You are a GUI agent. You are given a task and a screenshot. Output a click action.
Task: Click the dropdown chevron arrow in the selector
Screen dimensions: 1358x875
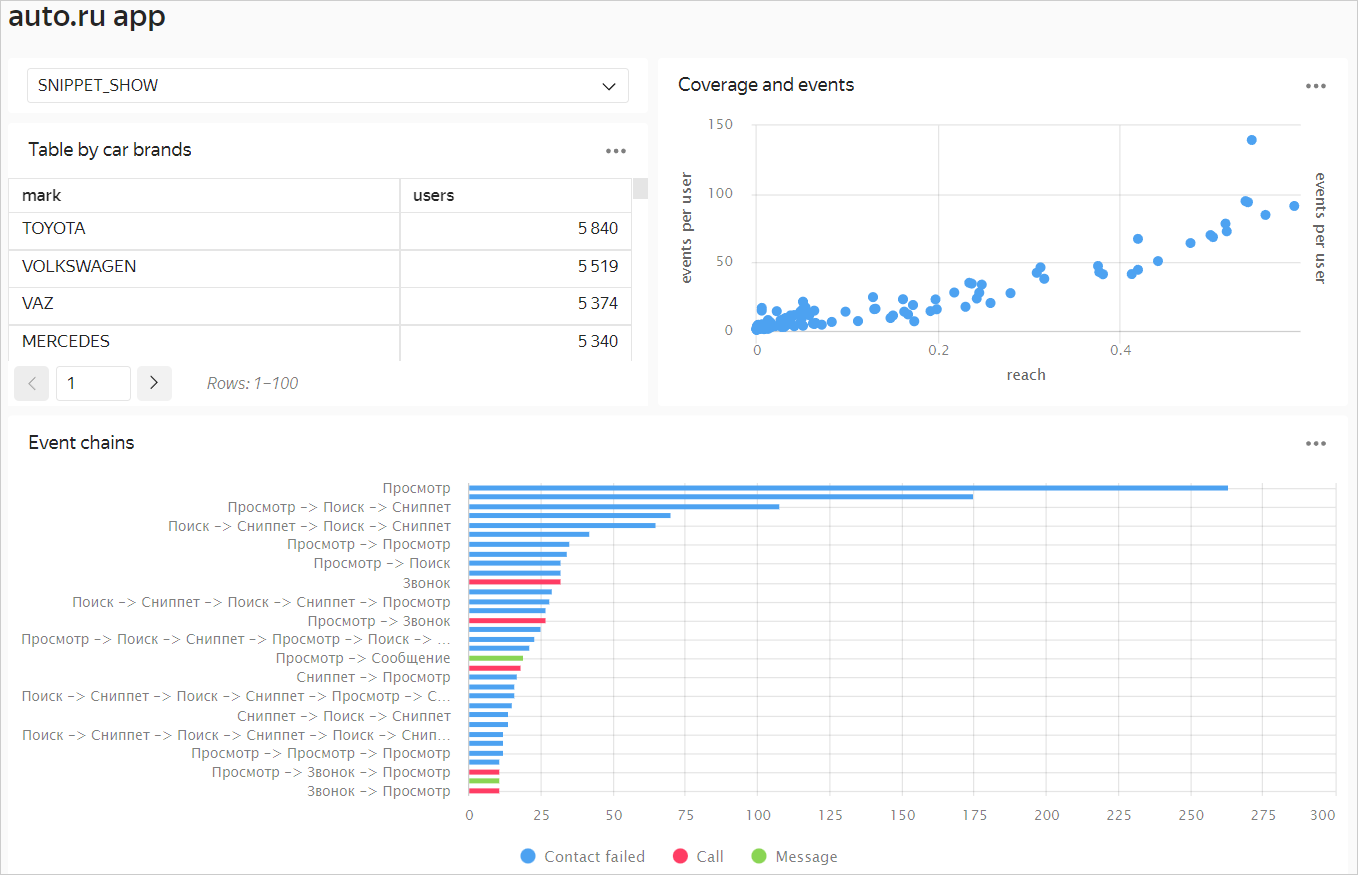click(x=609, y=86)
